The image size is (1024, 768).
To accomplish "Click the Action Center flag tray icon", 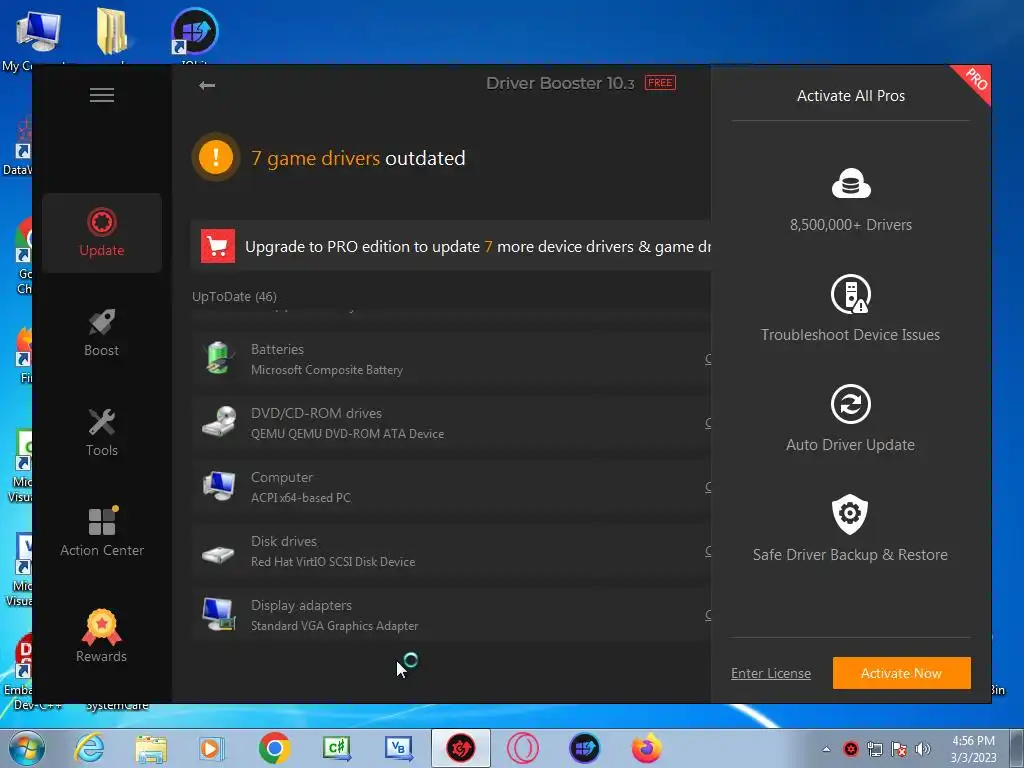I will [x=899, y=749].
